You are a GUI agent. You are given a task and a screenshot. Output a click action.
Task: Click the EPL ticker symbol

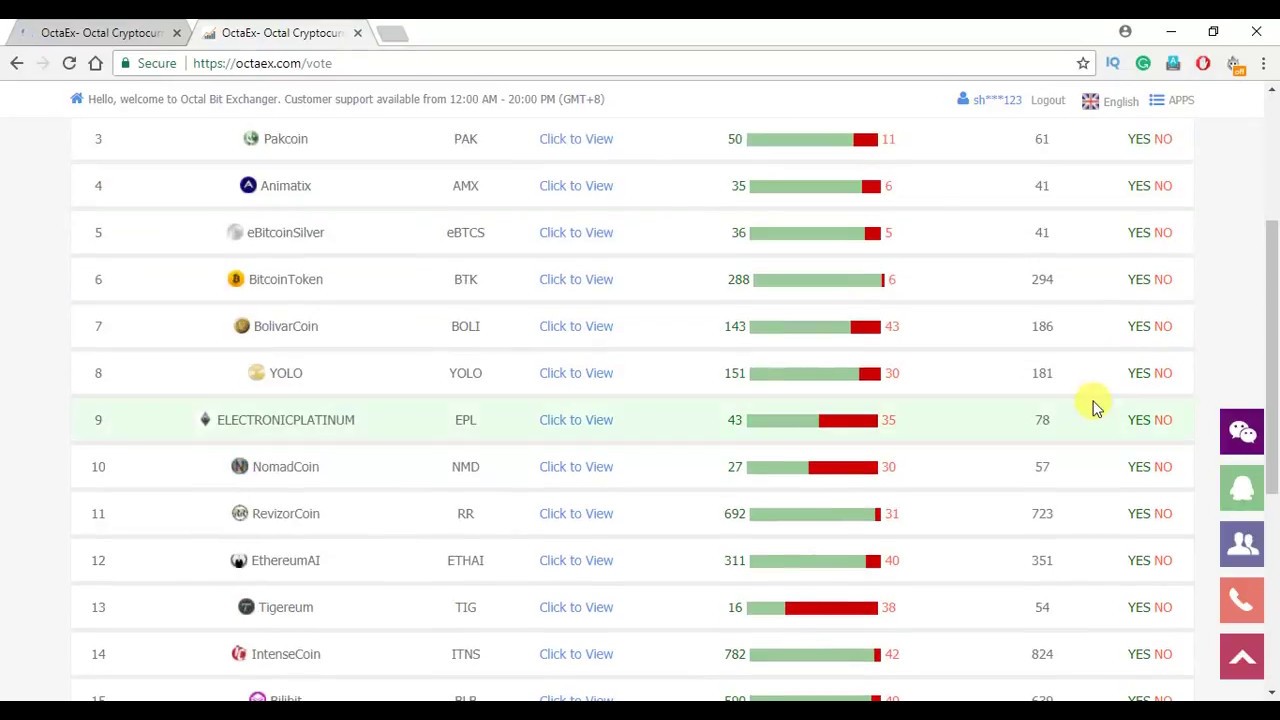(465, 420)
